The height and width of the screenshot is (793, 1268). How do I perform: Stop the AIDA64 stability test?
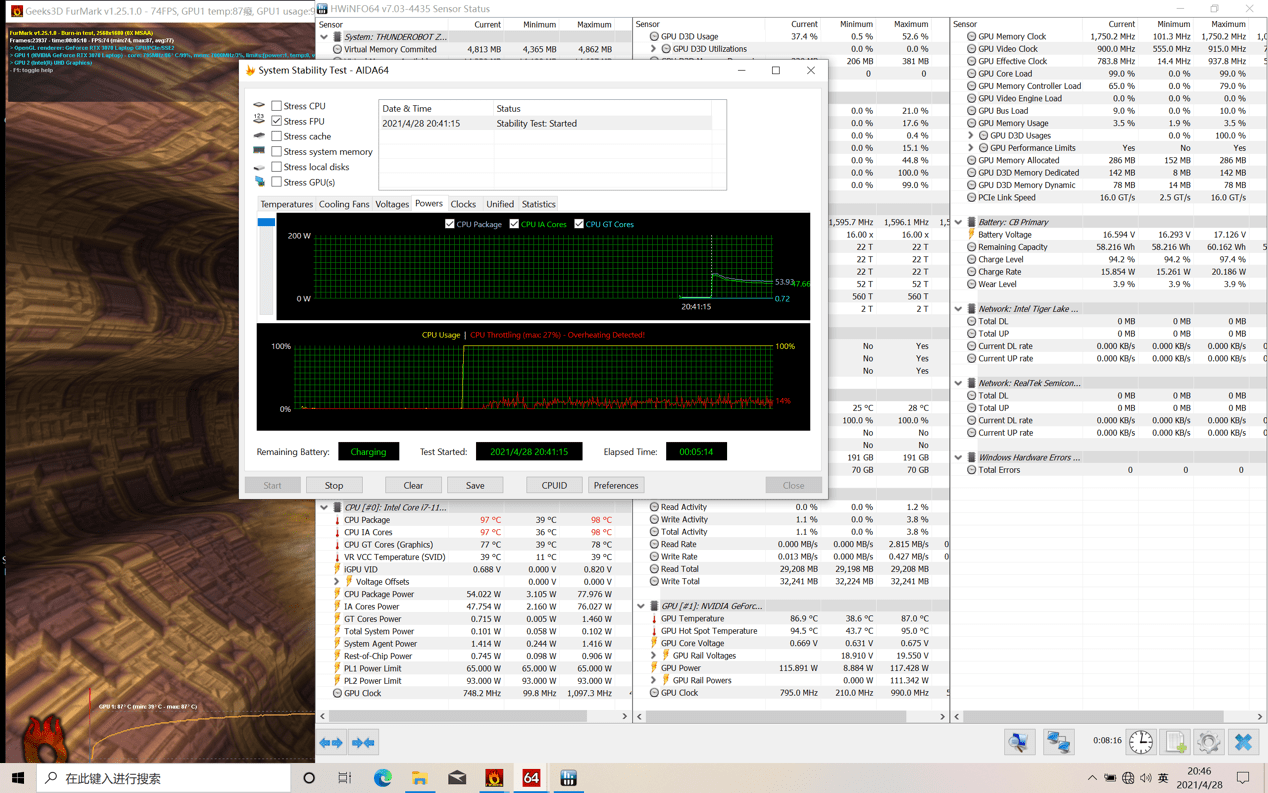pos(334,485)
